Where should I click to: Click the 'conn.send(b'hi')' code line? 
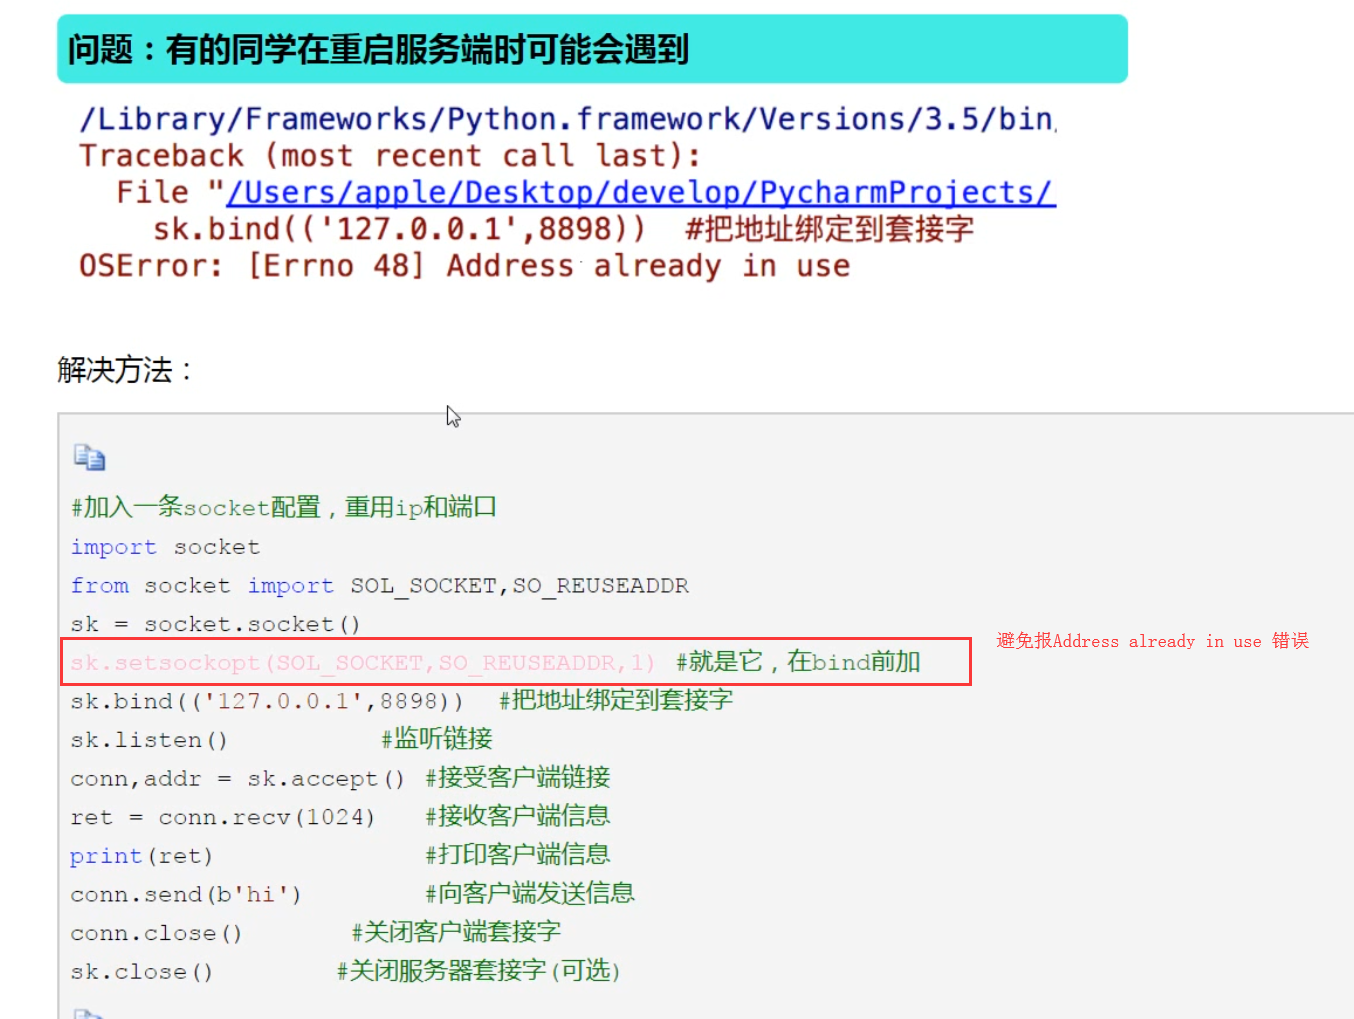186,894
